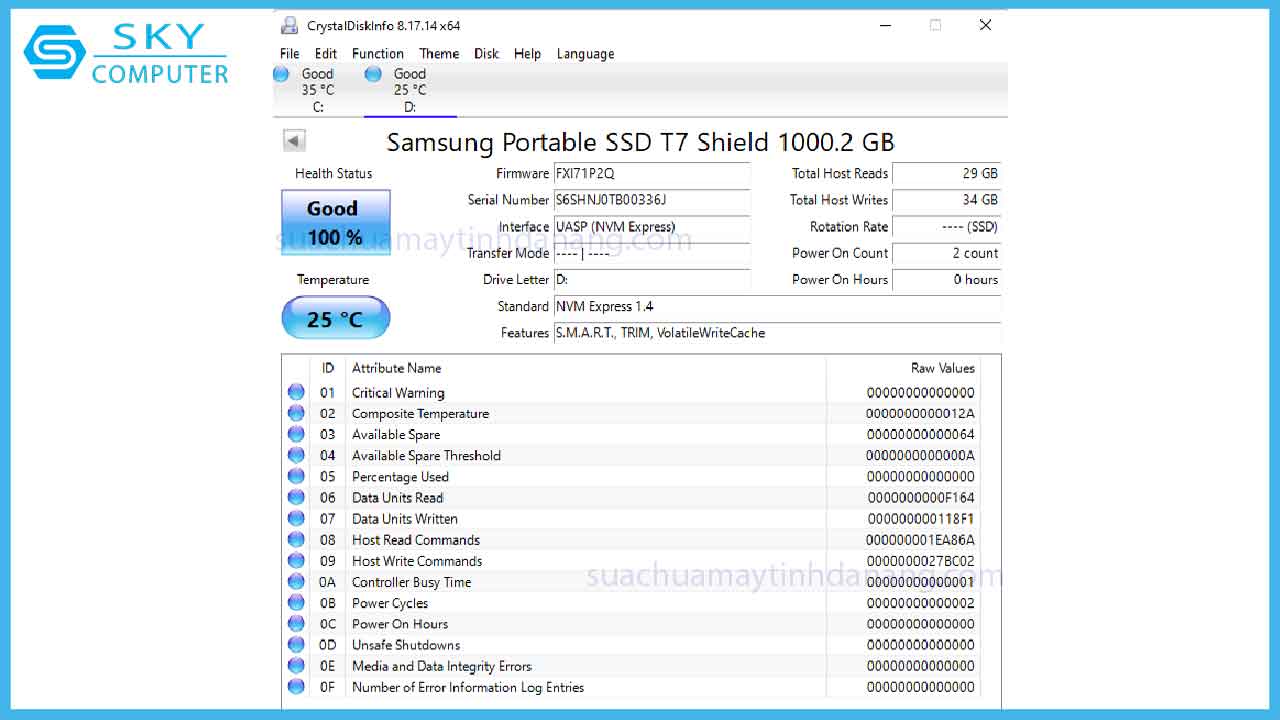This screenshot has width=1280, height=720.
Task: Click the Good 100 % health status button
Action: (336, 222)
